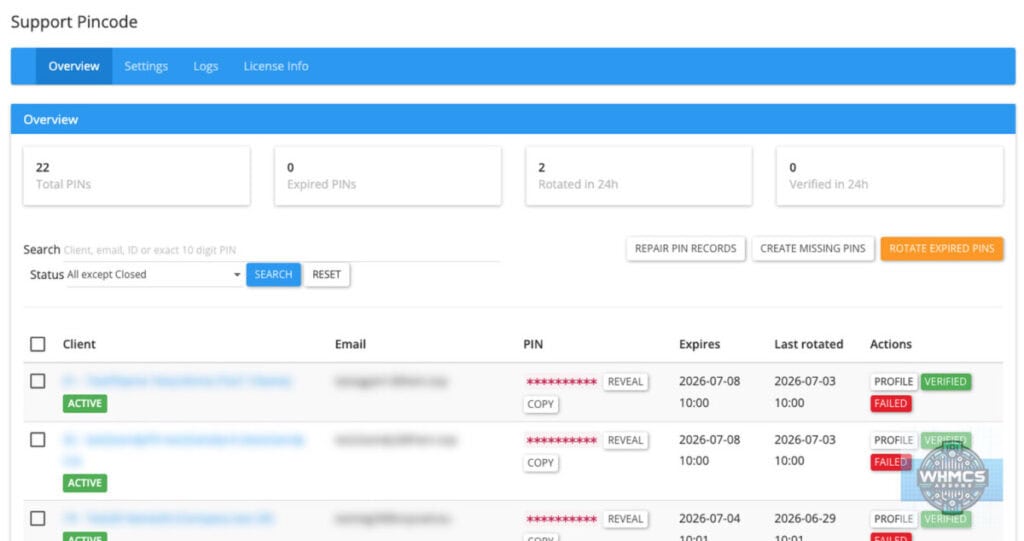Open PROFILE for the second row
This screenshot has height=541, width=1024.
tap(893, 440)
